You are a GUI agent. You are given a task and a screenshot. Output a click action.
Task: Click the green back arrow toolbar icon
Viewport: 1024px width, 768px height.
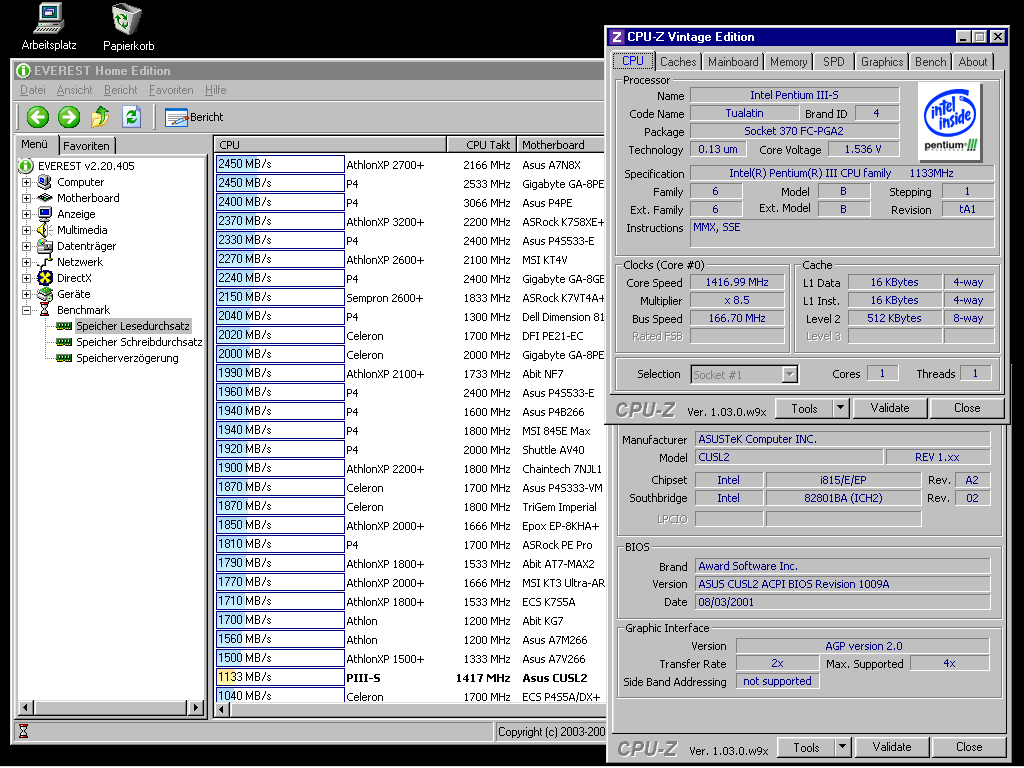tap(38, 117)
